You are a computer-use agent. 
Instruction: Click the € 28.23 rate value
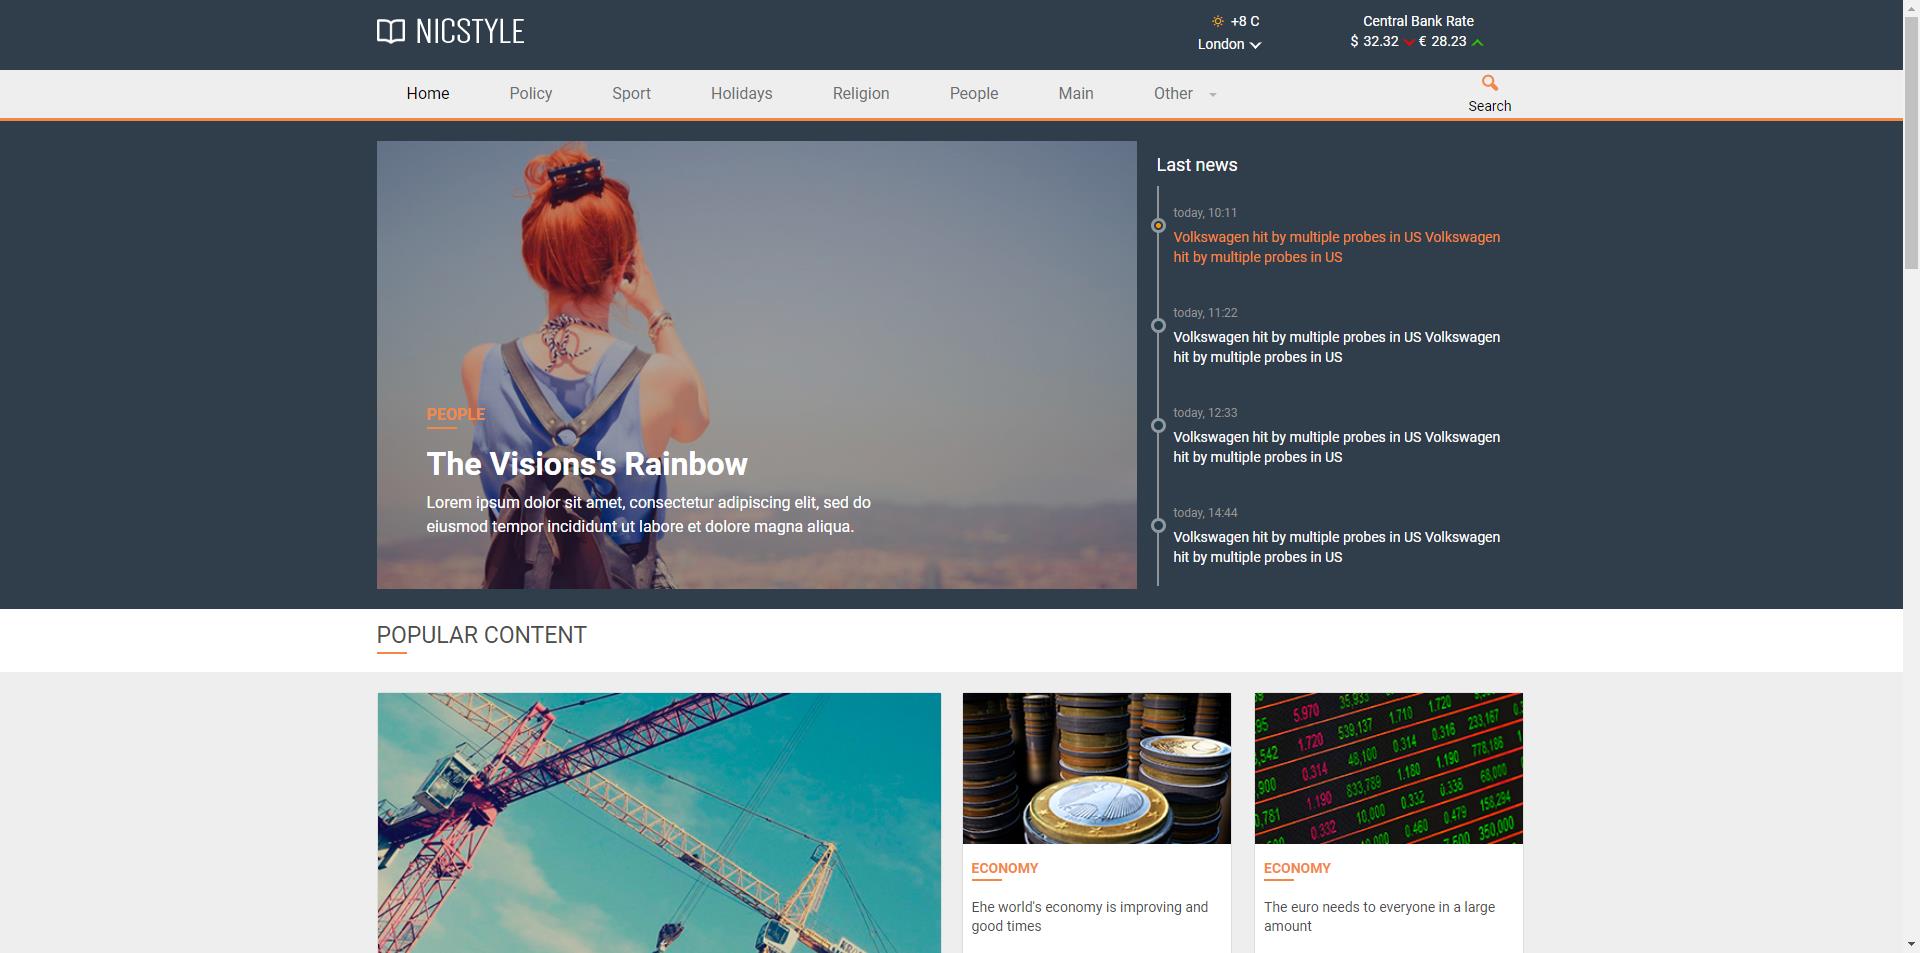[1442, 41]
